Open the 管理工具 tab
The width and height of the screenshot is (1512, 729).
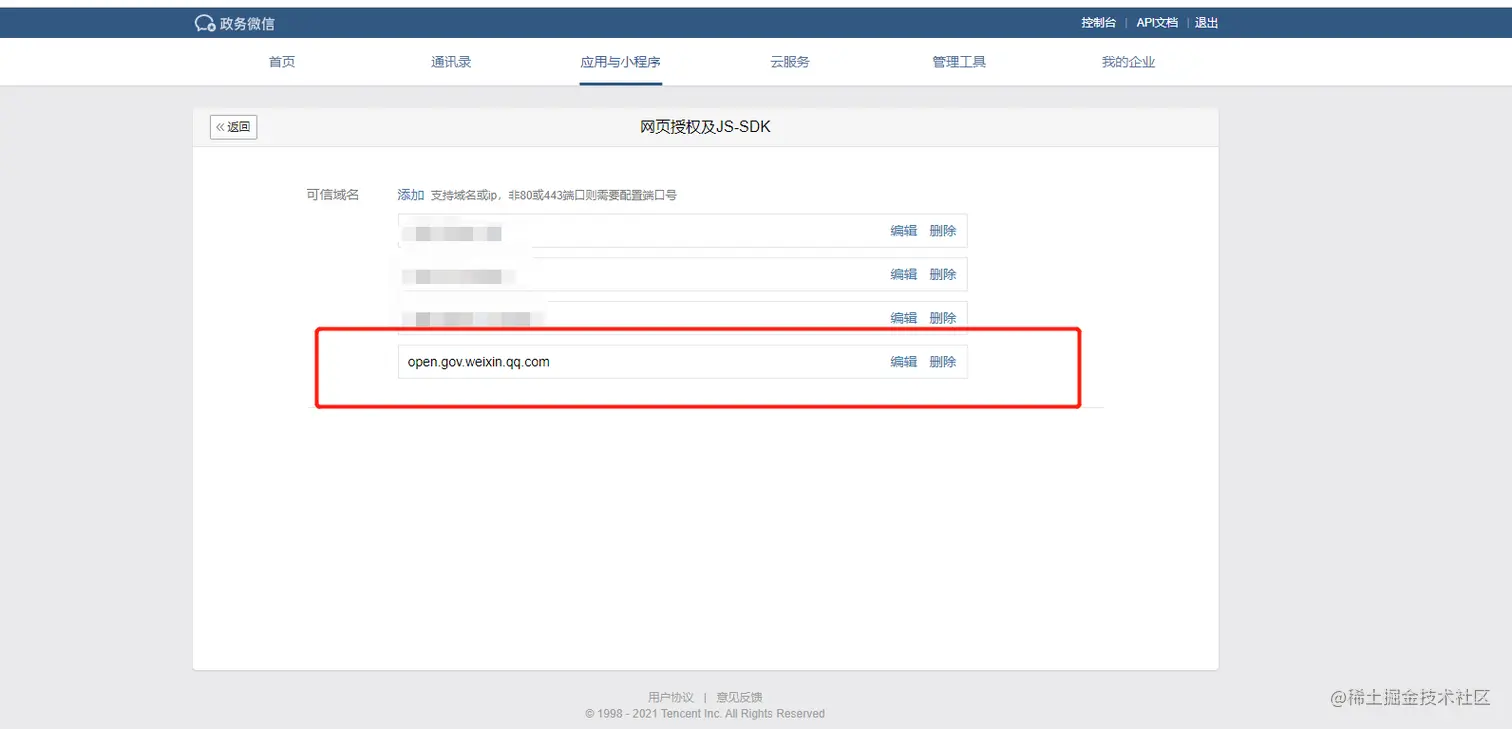[x=959, y=62]
